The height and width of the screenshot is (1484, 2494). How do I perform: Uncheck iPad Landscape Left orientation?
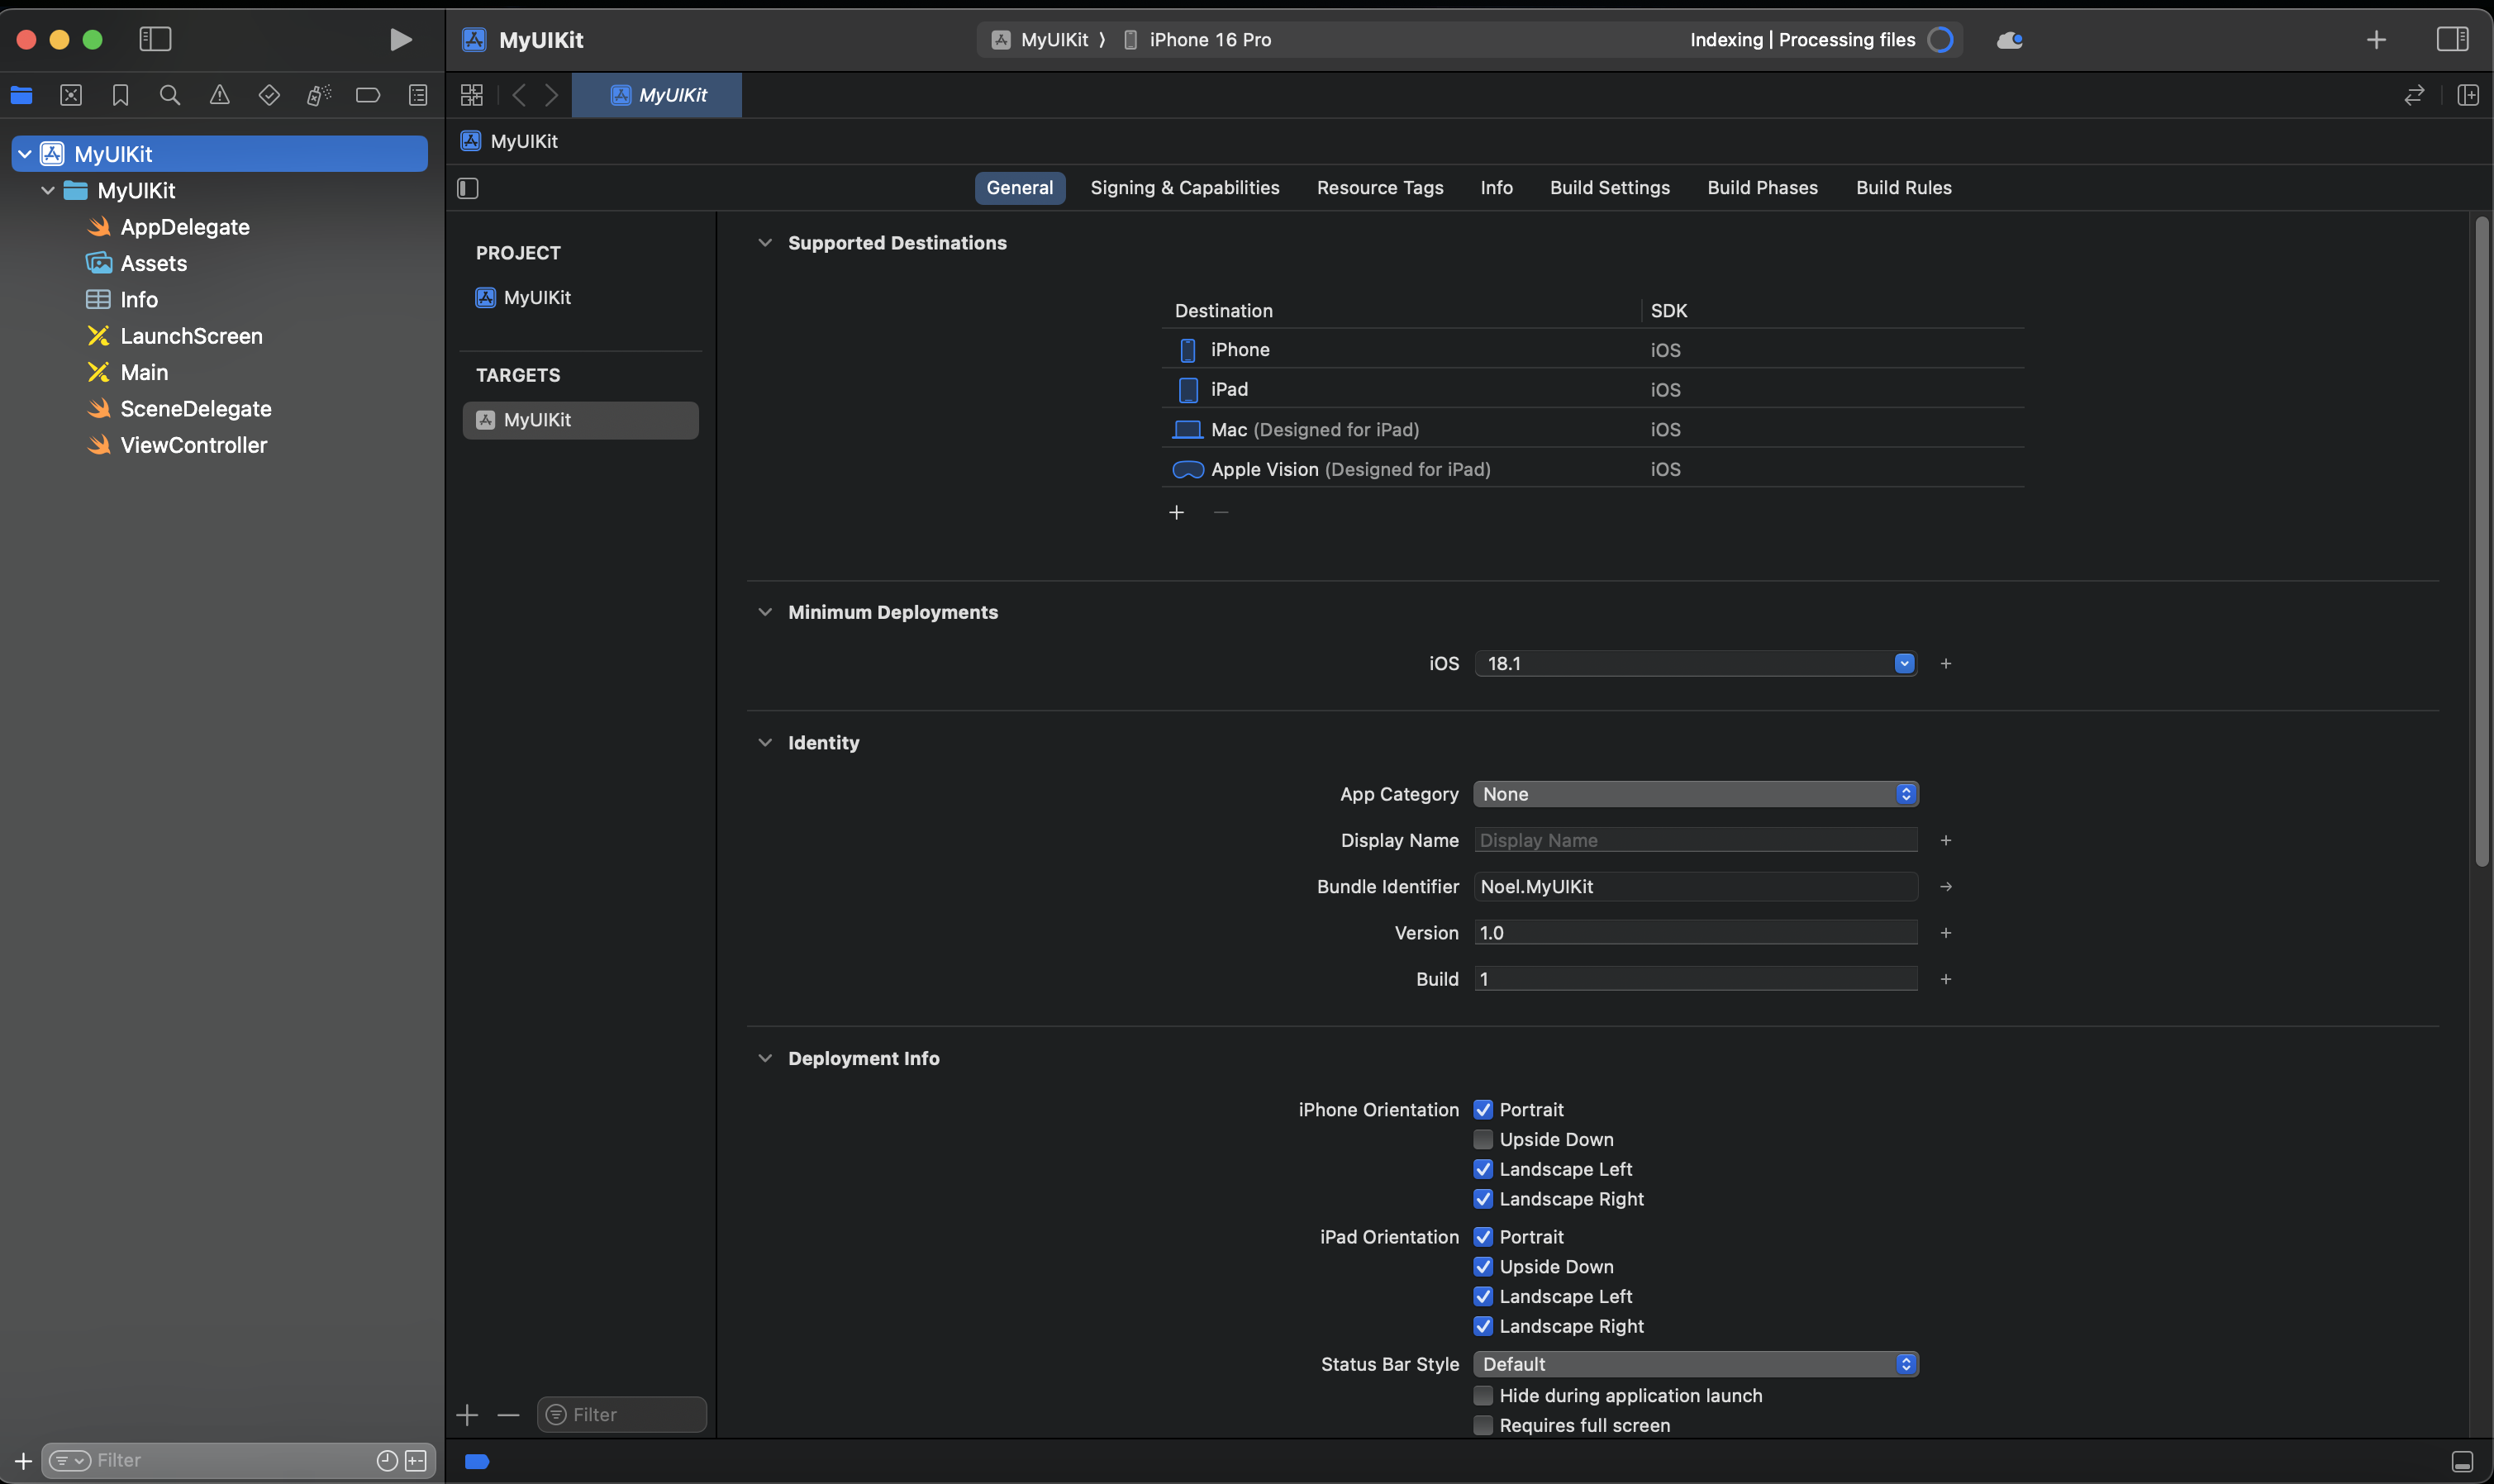click(x=1483, y=1296)
